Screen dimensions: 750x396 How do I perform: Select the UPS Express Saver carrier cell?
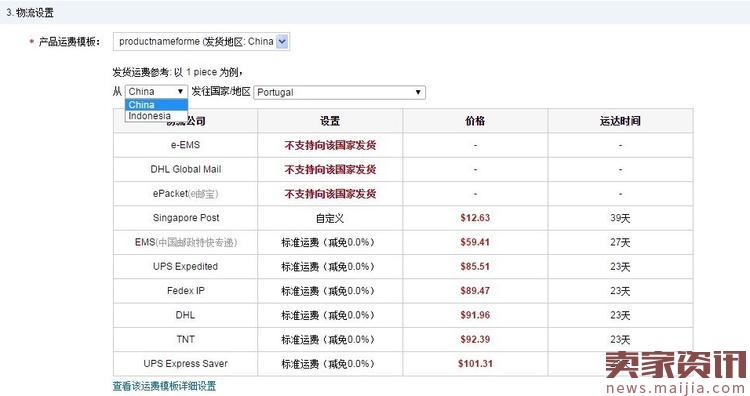coord(186,364)
